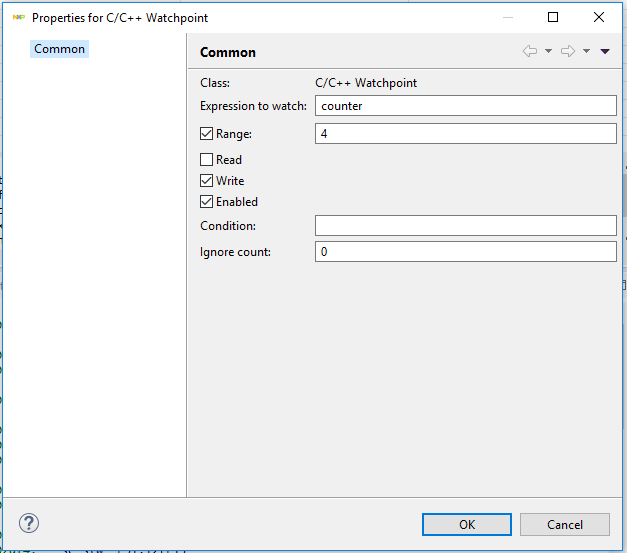The image size is (627, 553).
Task: Close the Properties dialog window
Action: coord(599,17)
